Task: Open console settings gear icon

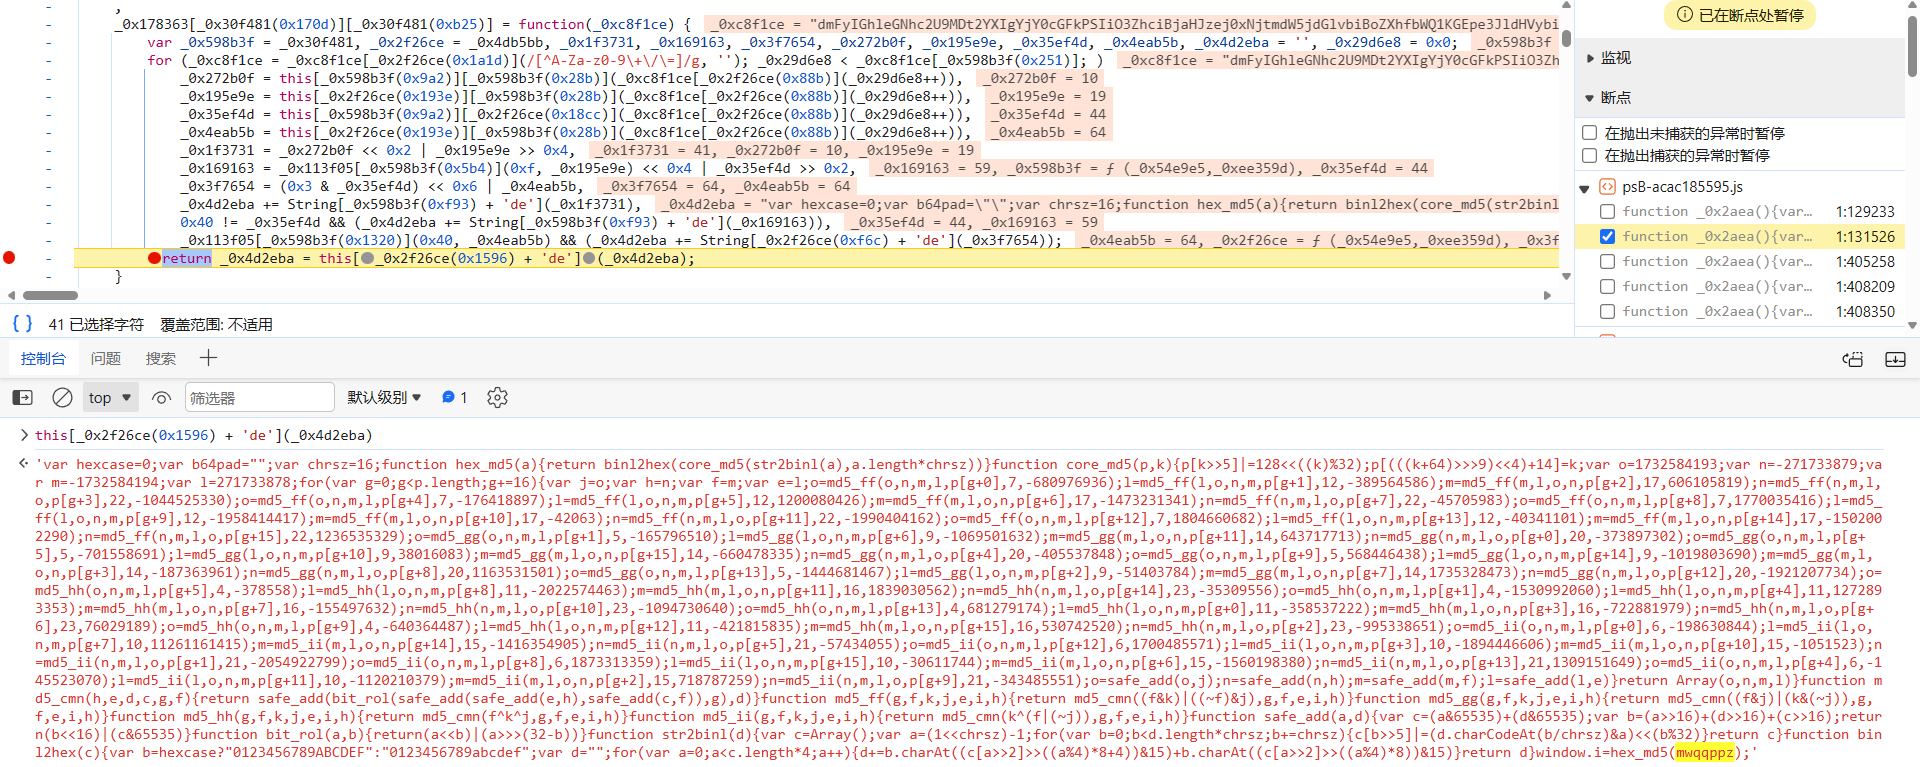Action: click(497, 398)
